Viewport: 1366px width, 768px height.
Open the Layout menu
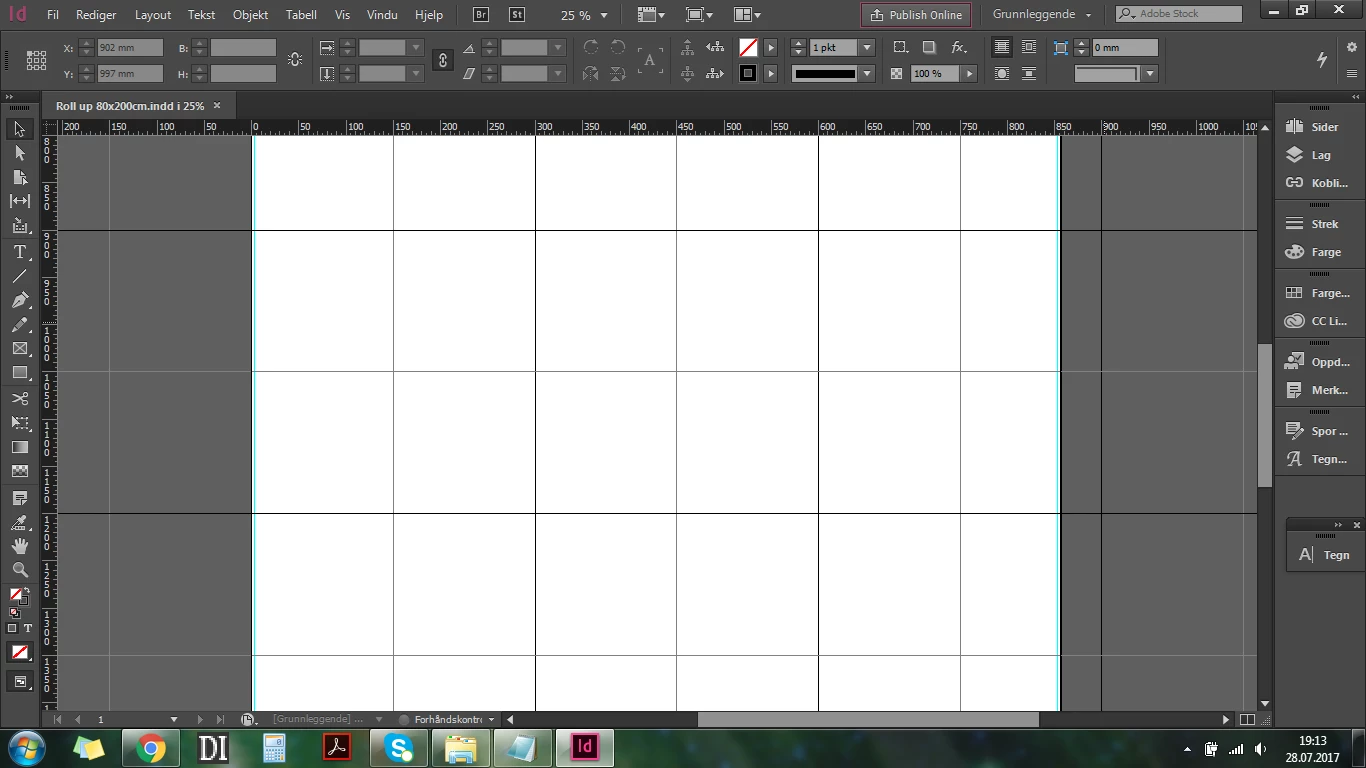pos(153,15)
